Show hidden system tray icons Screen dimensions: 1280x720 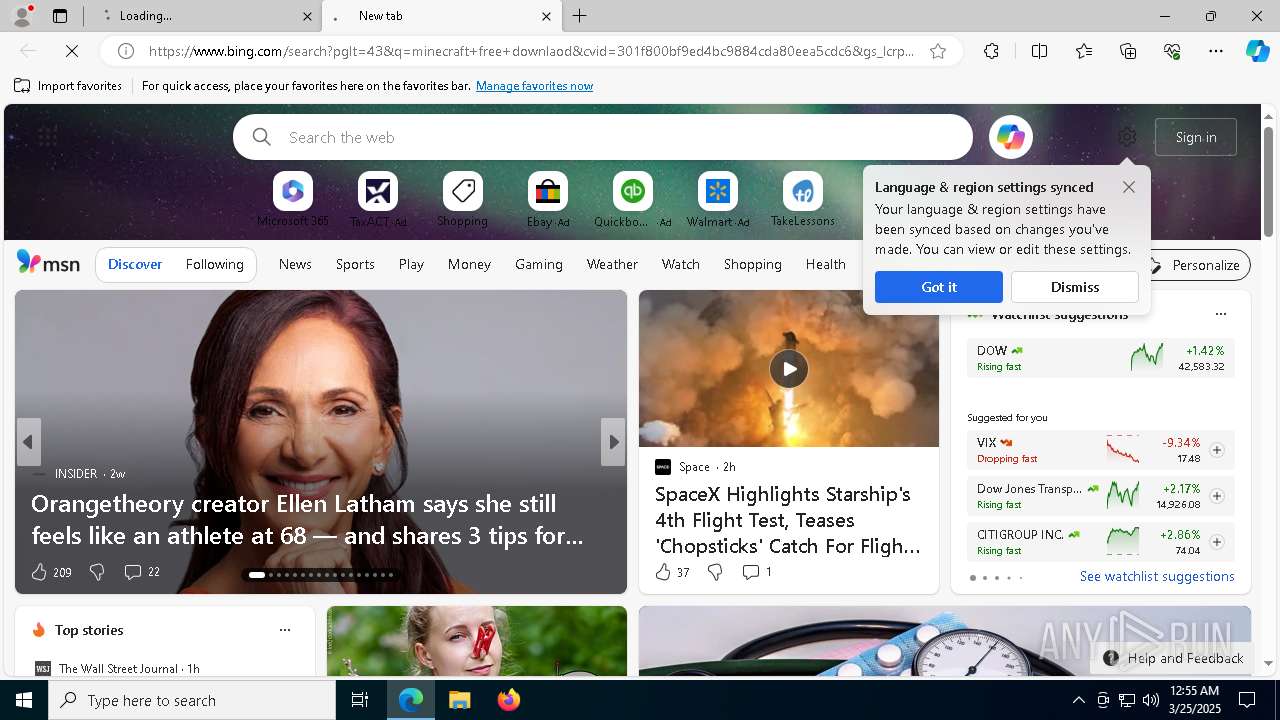click(x=1078, y=700)
